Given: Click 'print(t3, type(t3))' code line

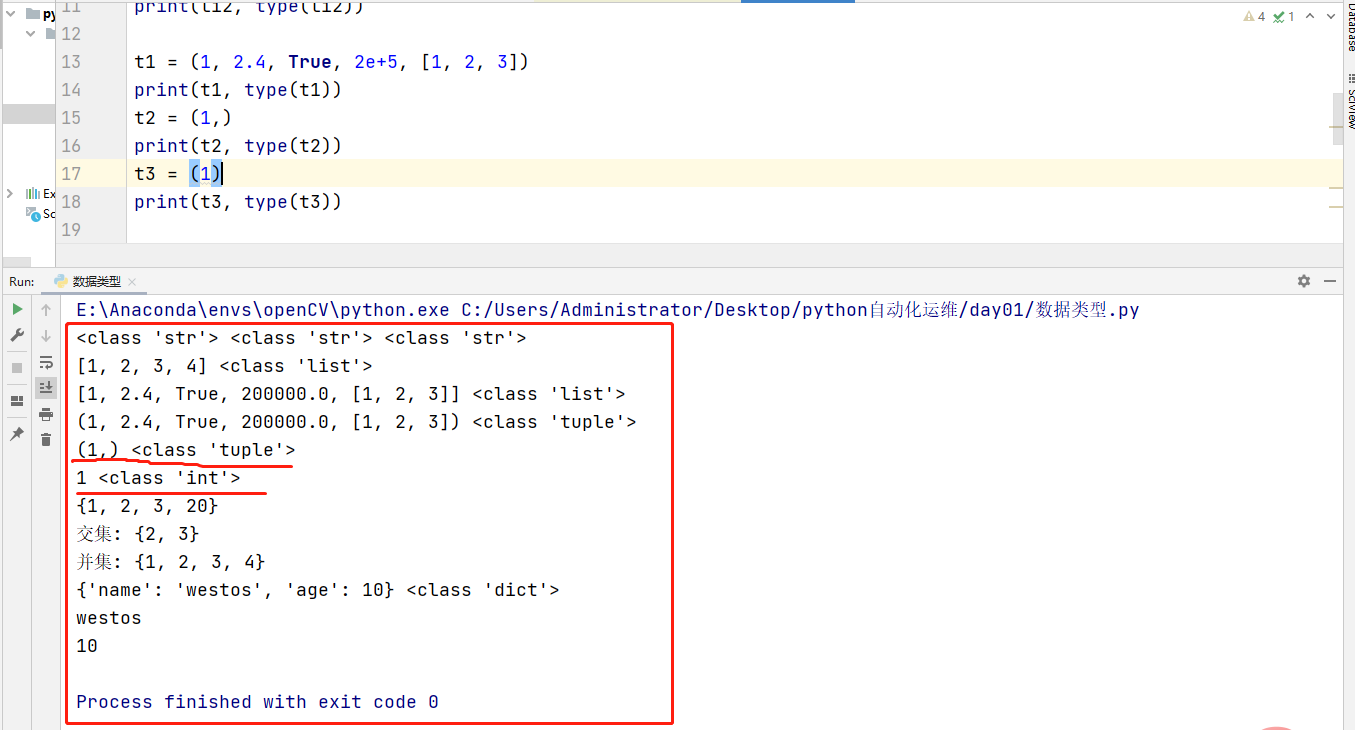Looking at the screenshot, I should pos(238,202).
